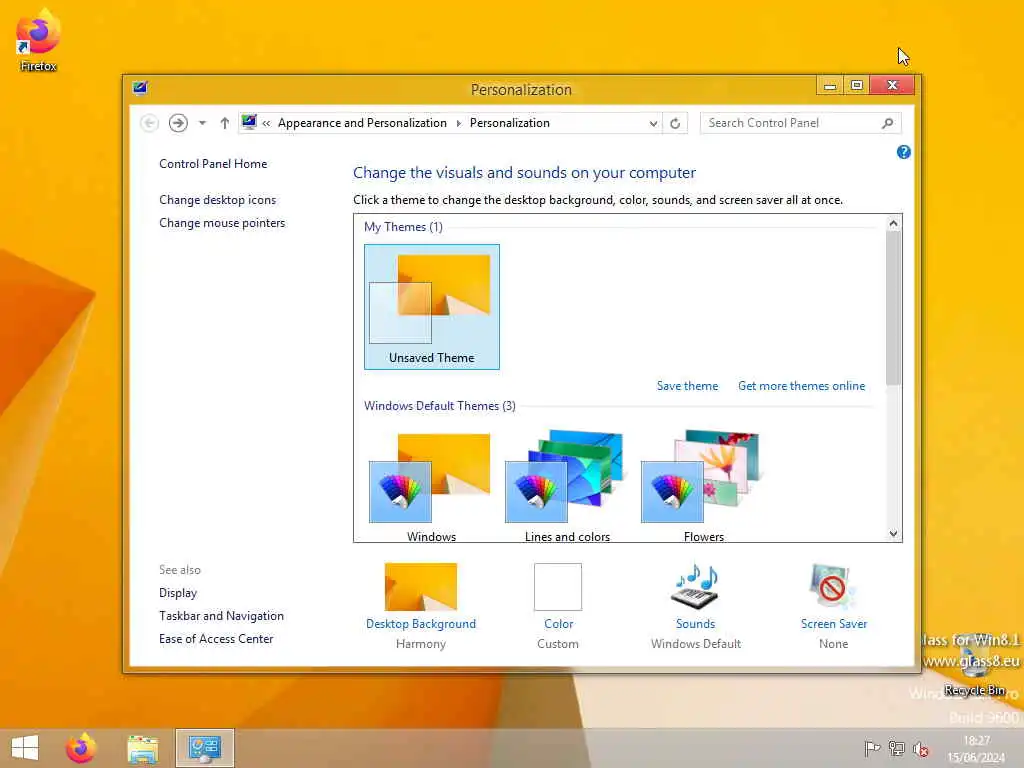
Task: Open Change mouse pointers link
Action: click(x=222, y=223)
